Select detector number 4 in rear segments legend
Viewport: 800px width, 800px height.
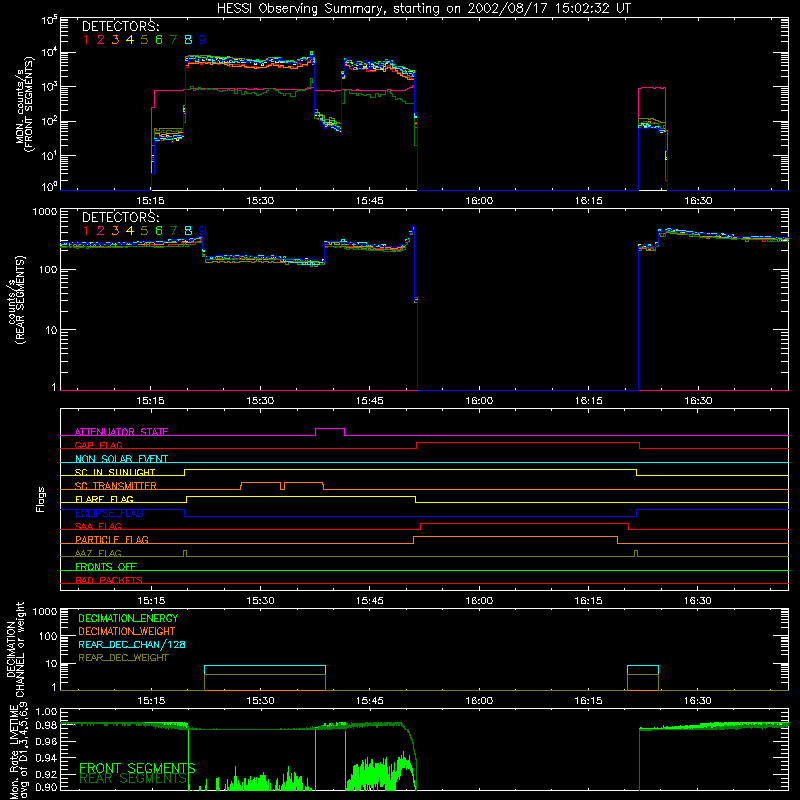pos(130,231)
